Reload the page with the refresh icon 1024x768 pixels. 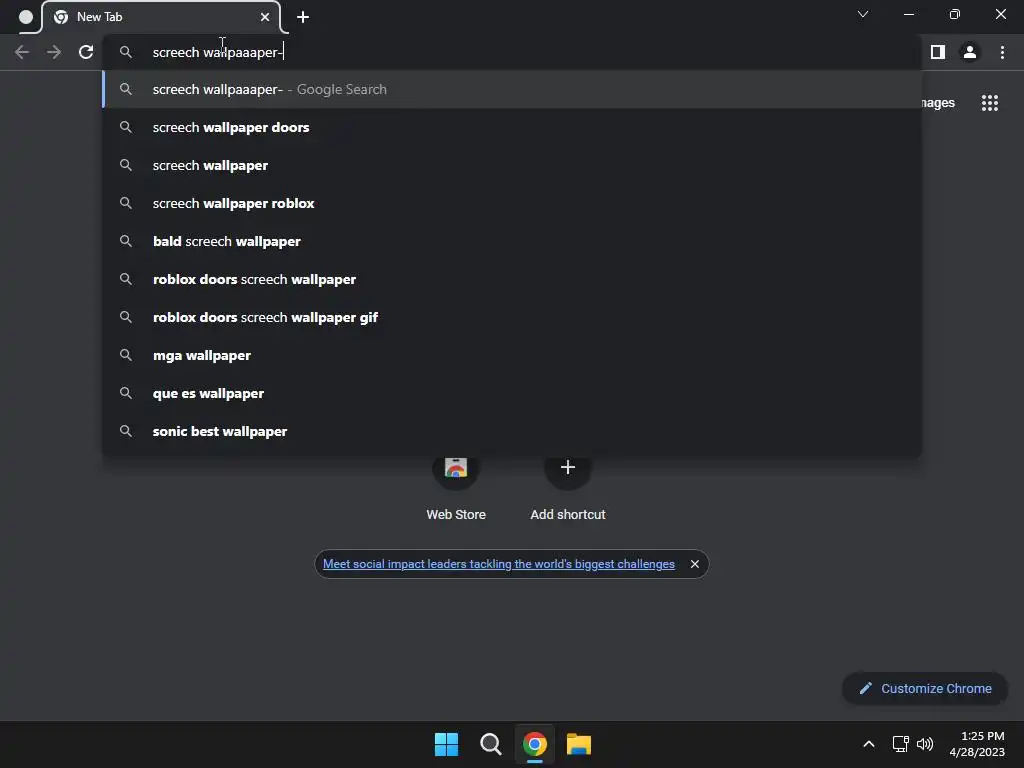point(86,52)
